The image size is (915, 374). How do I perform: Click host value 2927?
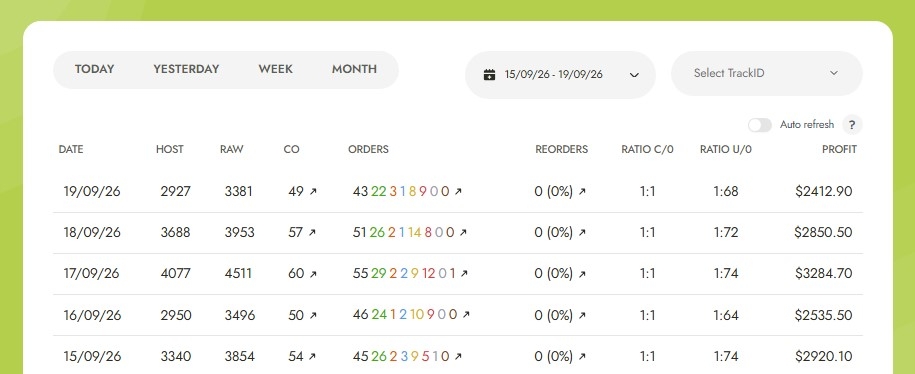(176, 191)
